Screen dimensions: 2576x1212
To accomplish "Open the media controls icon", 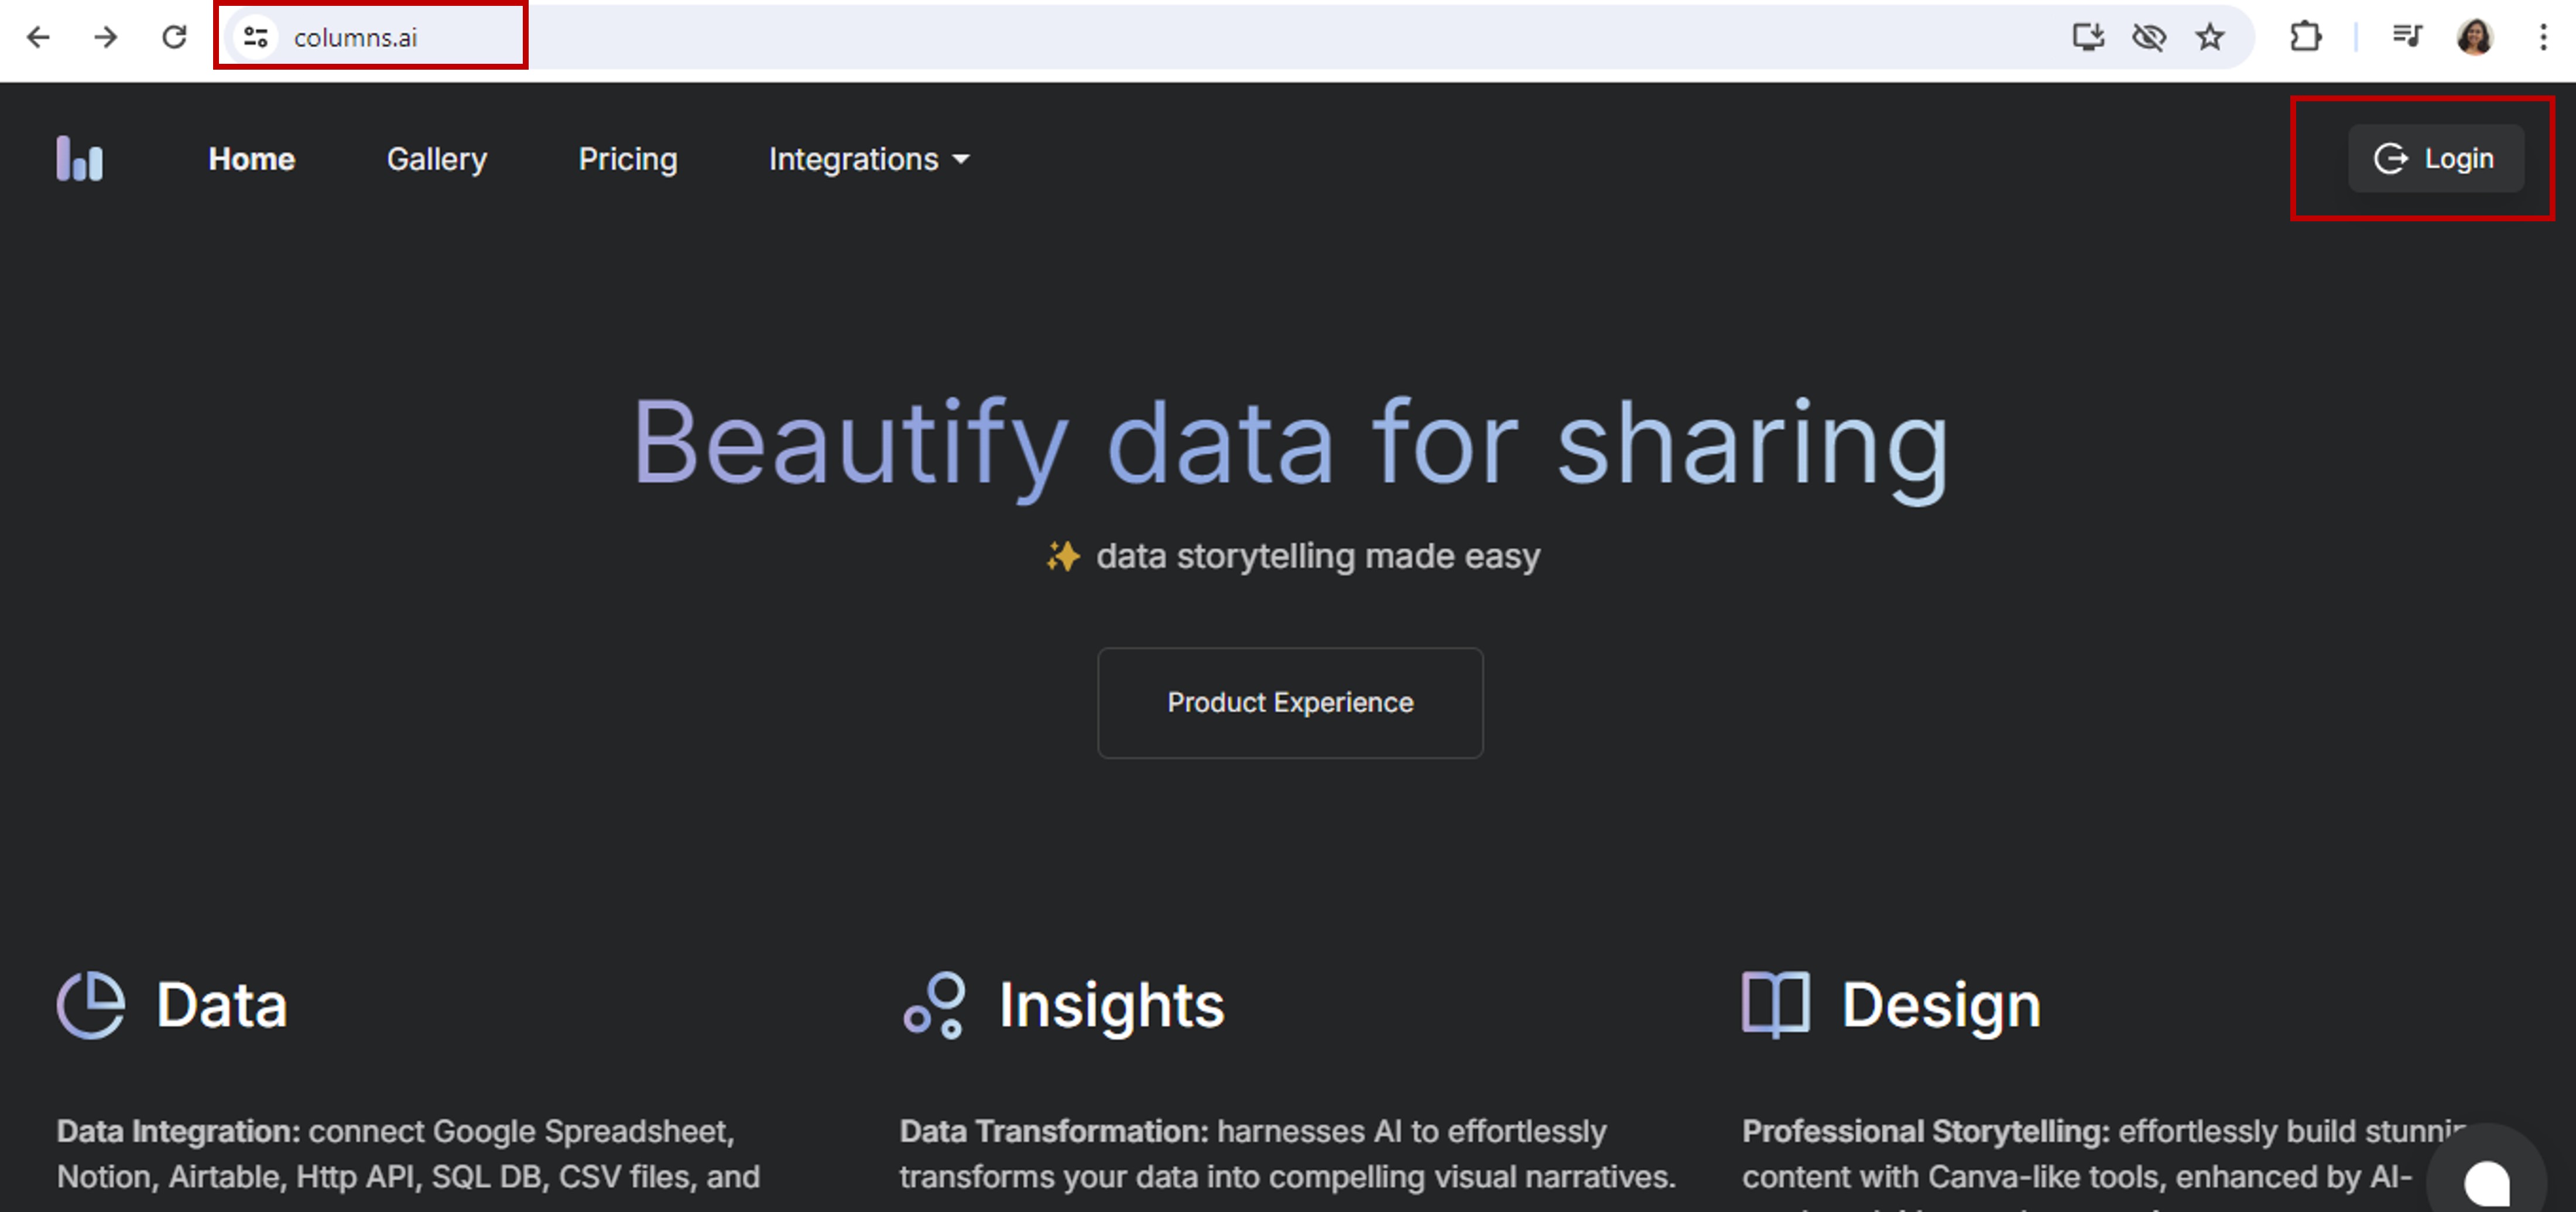I will (2406, 37).
